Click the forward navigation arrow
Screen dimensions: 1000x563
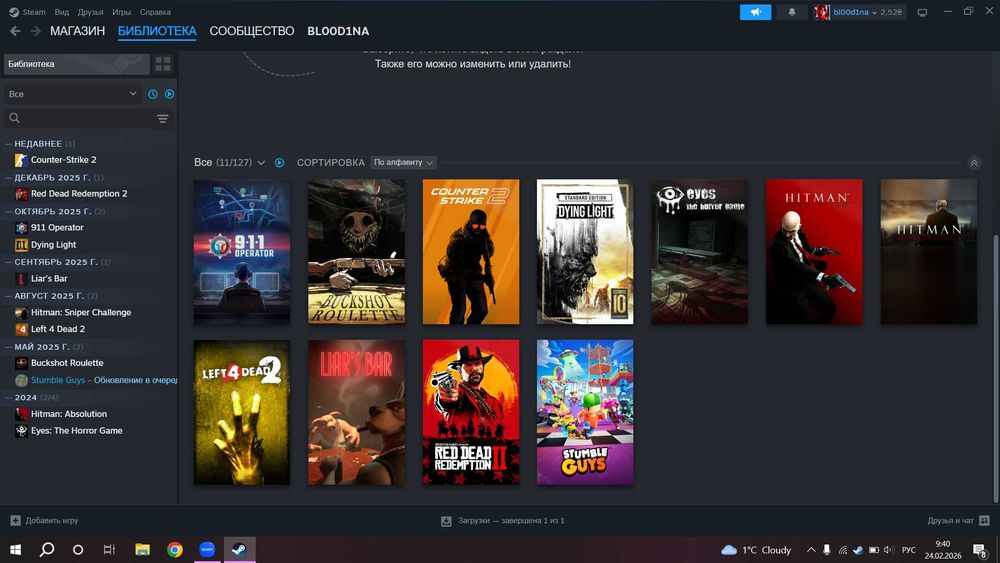coord(36,31)
